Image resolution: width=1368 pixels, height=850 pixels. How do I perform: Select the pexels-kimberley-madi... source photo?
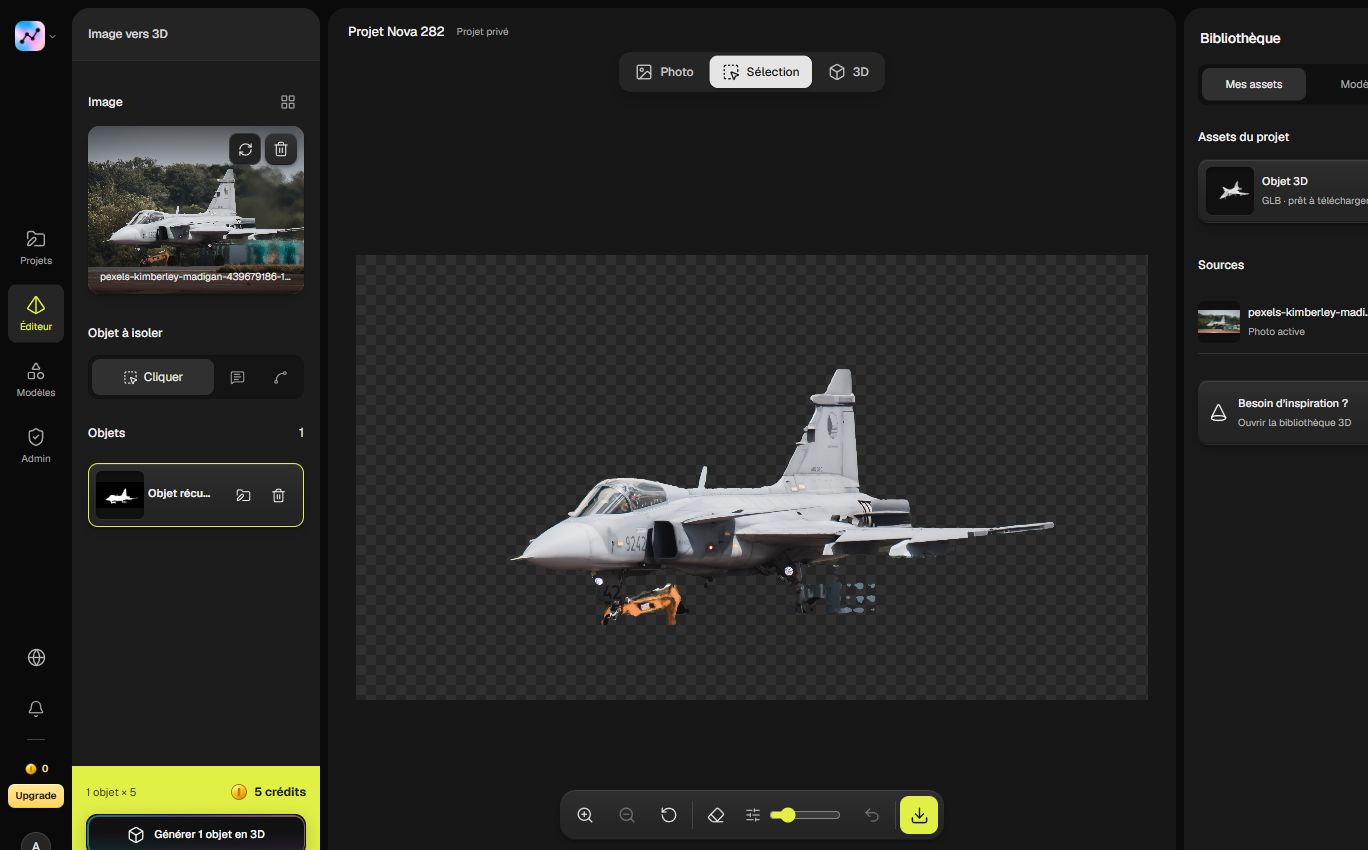pos(1283,321)
